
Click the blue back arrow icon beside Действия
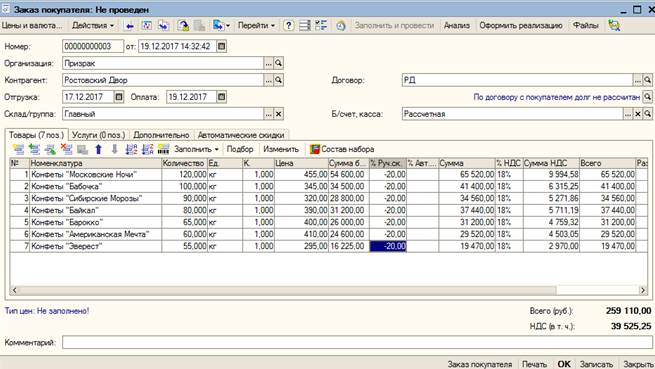(130, 25)
